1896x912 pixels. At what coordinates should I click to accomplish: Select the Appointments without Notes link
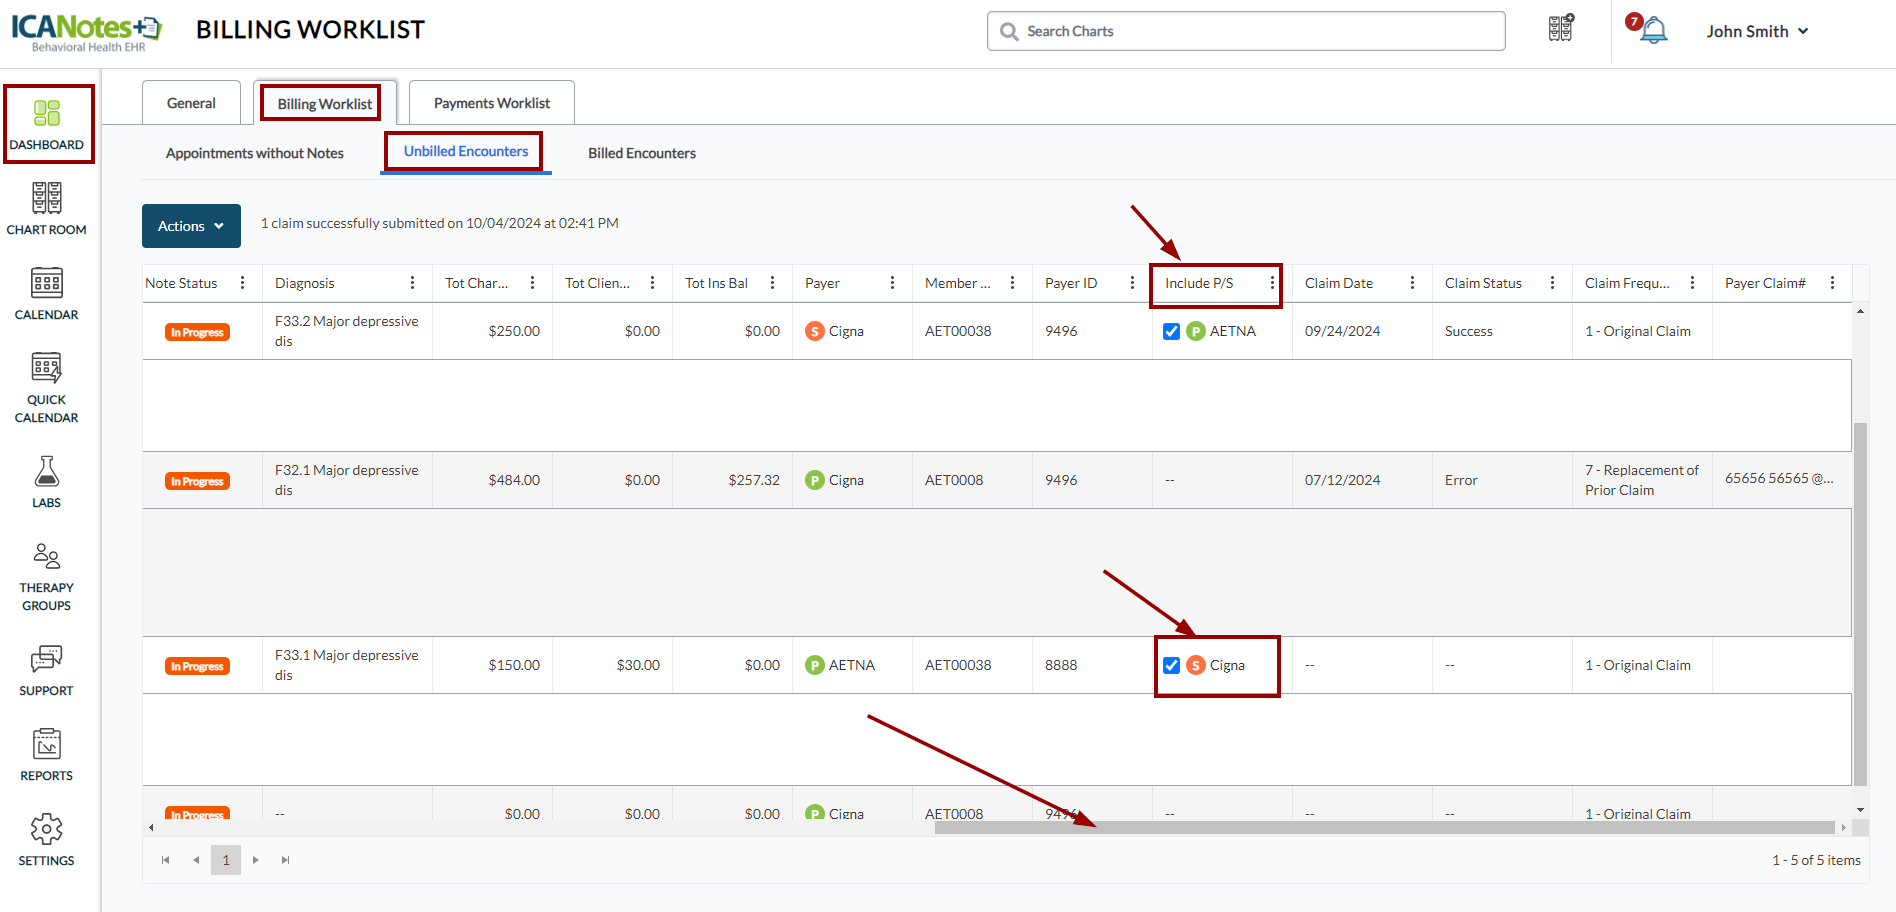pyautogui.click(x=254, y=153)
